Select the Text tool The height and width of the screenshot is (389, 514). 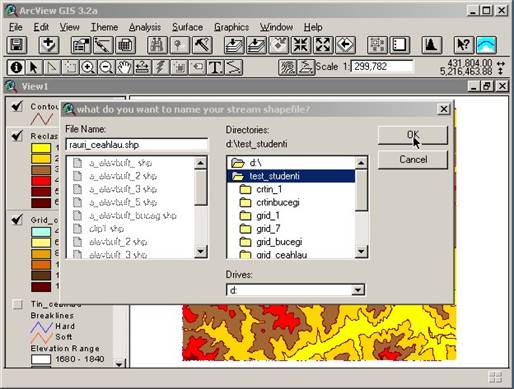point(215,67)
